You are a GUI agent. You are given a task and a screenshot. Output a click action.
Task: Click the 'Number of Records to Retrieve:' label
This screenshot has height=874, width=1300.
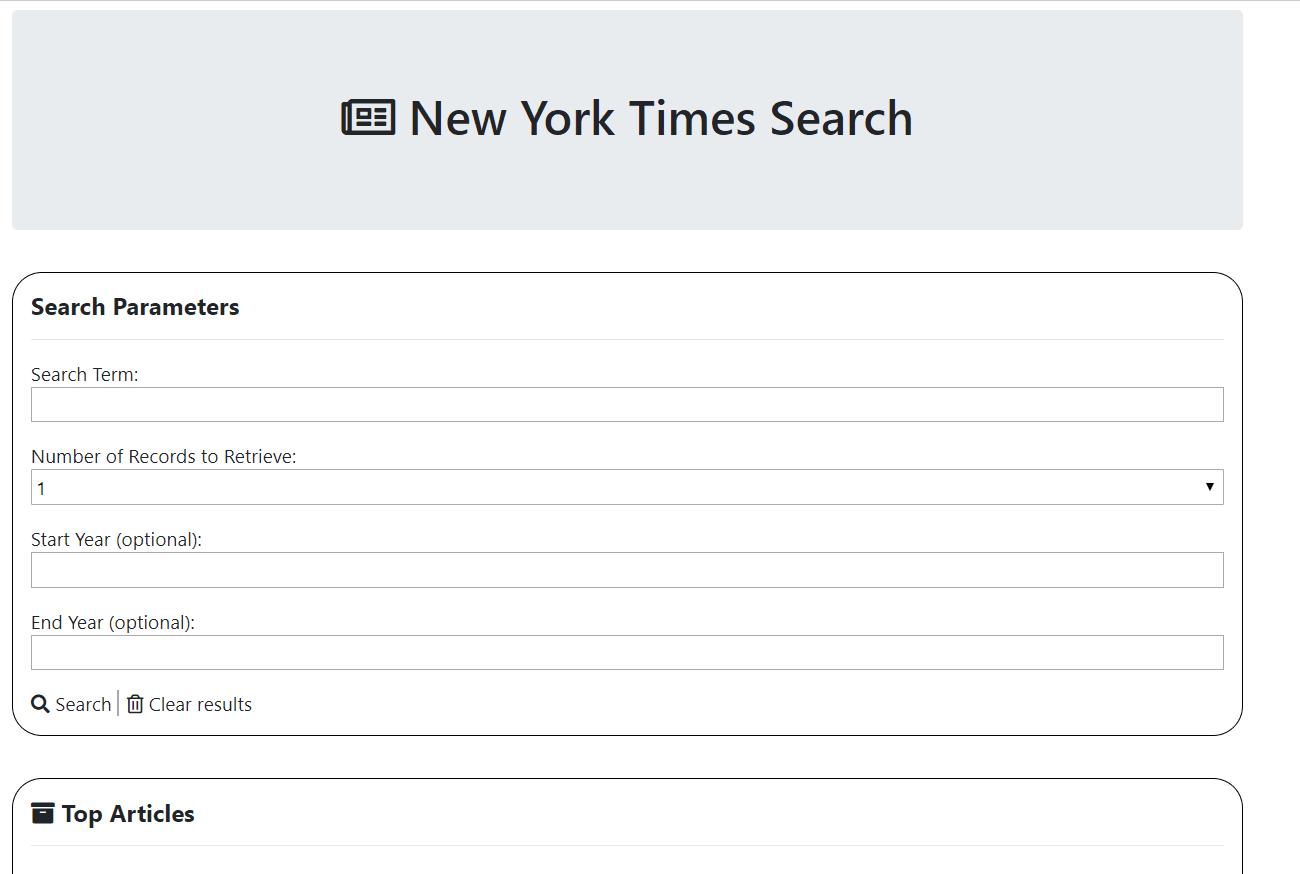tap(164, 456)
